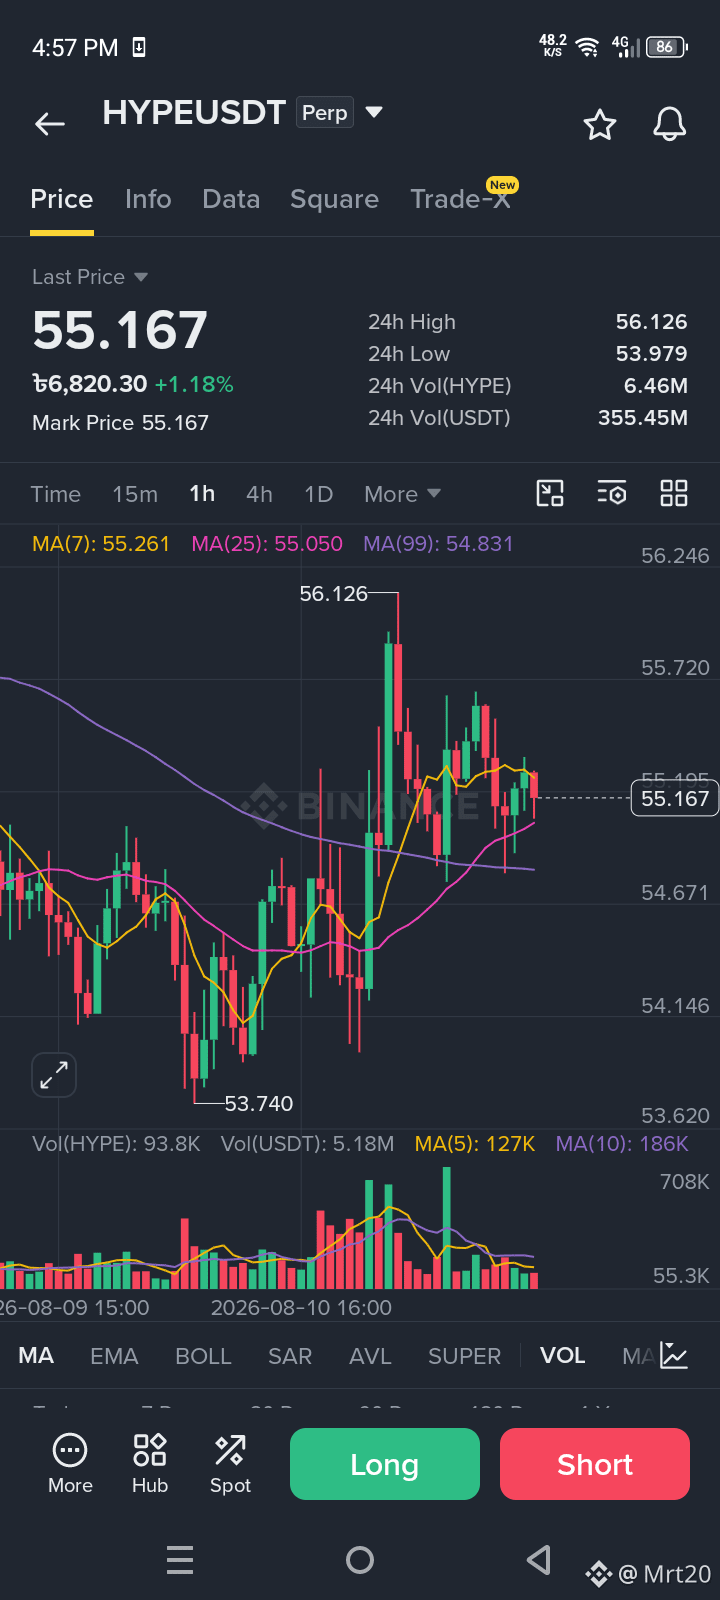The image size is (720, 1600).
Task: Tap the volume MA(10): 186K label
Action: pyautogui.click(x=622, y=1144)
